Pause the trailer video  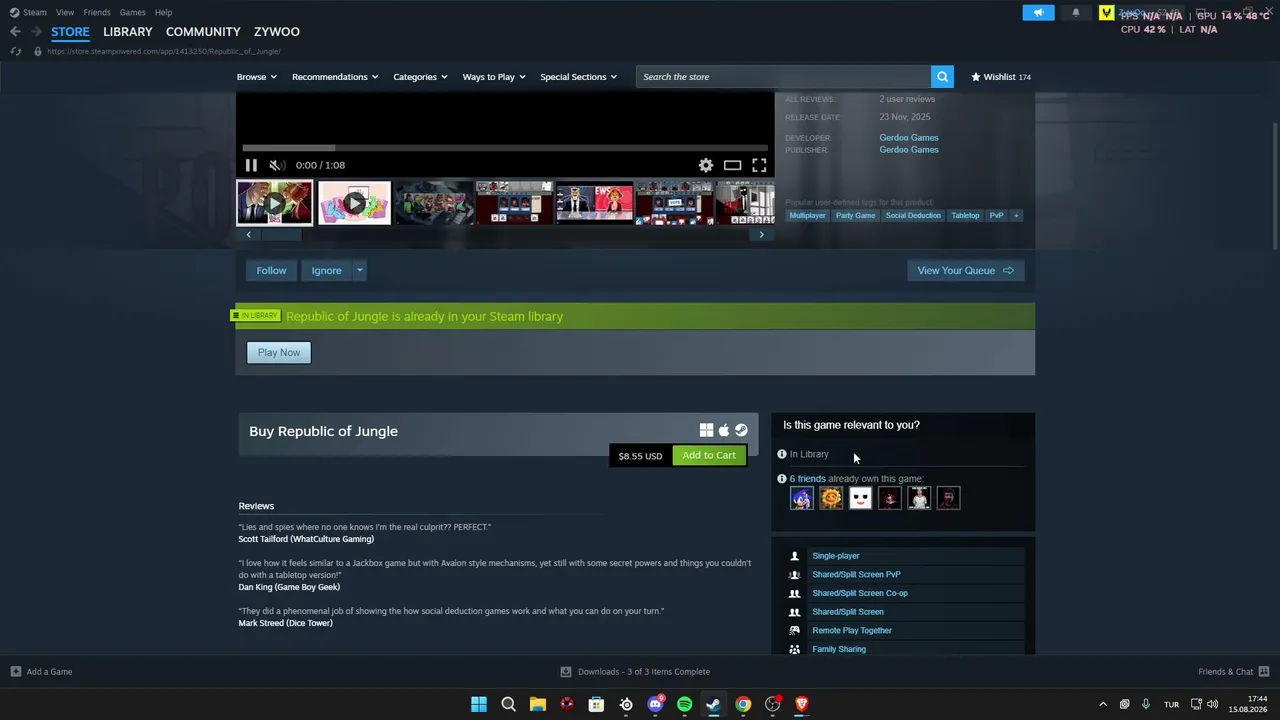(251, 165)
